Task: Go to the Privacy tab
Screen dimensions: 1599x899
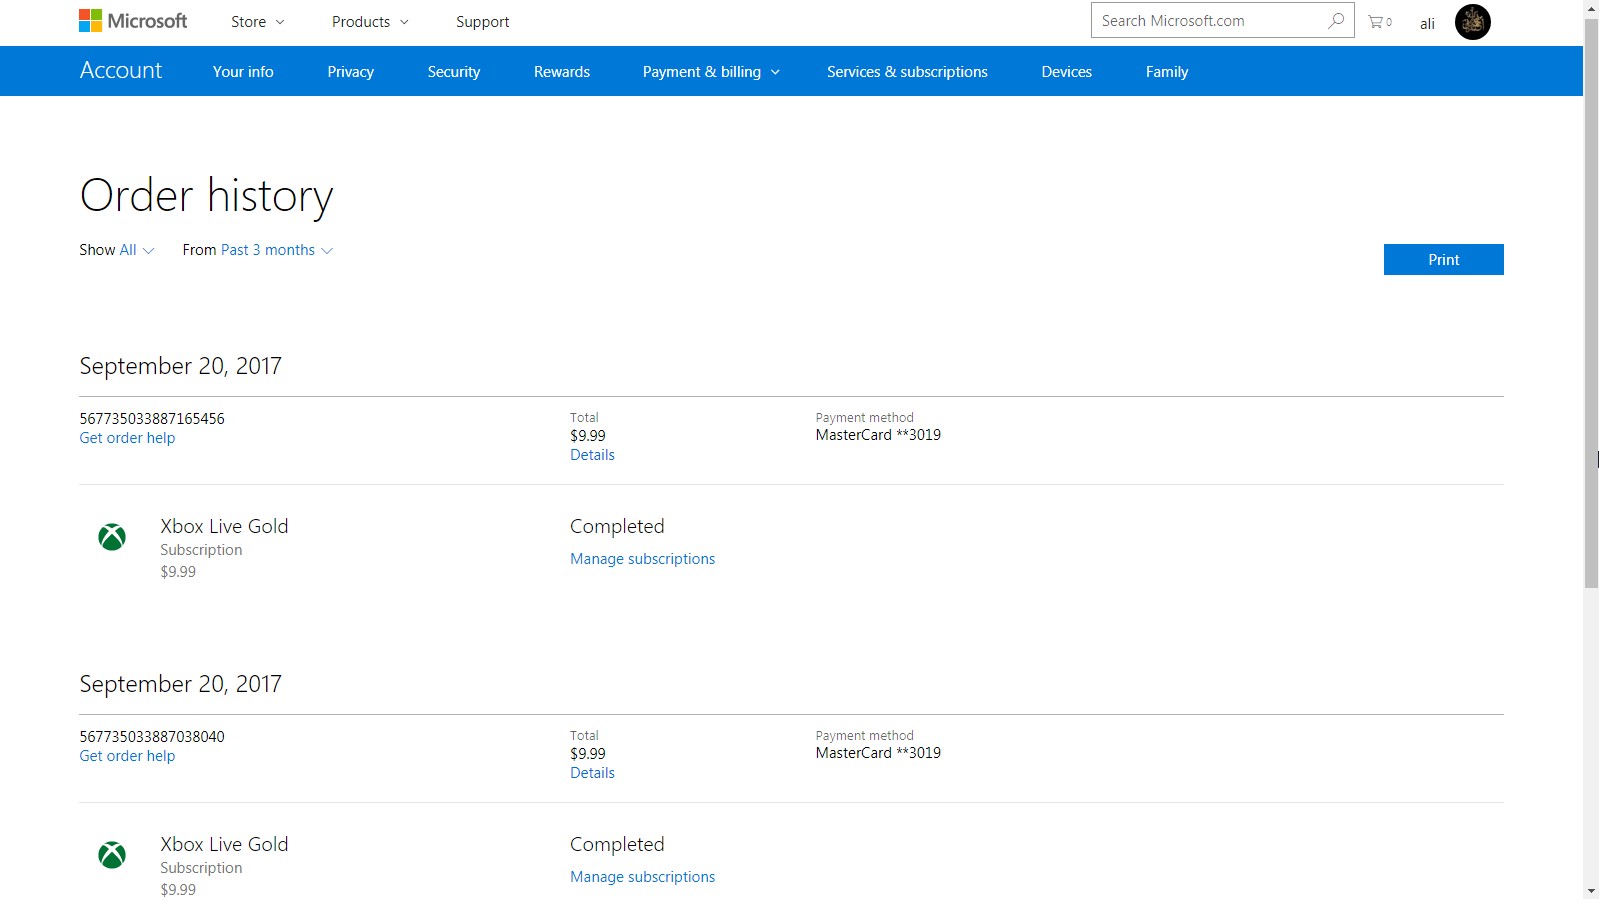Action: [351, 72]
